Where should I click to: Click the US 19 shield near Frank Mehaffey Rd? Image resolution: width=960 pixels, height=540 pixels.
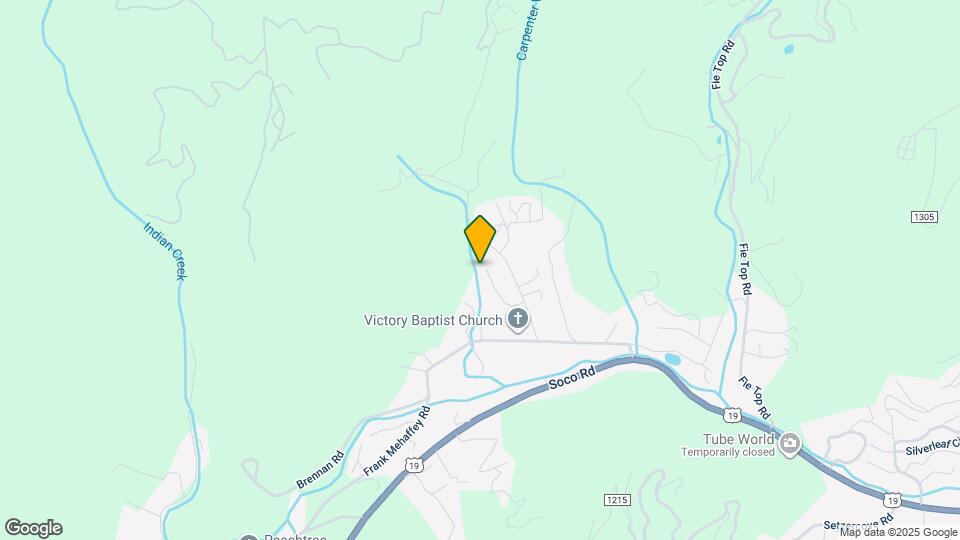(x=414, y=465)
